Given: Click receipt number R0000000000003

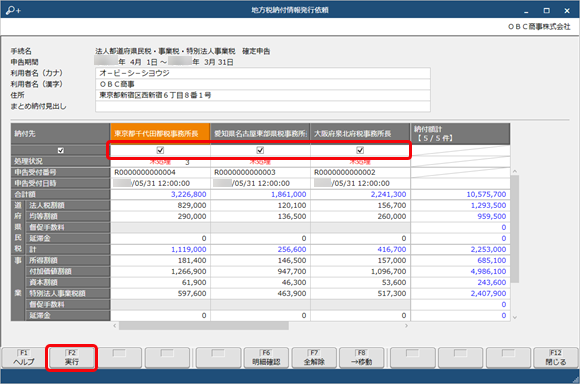Looking at the screenshot, I should (x=245, y=172).
